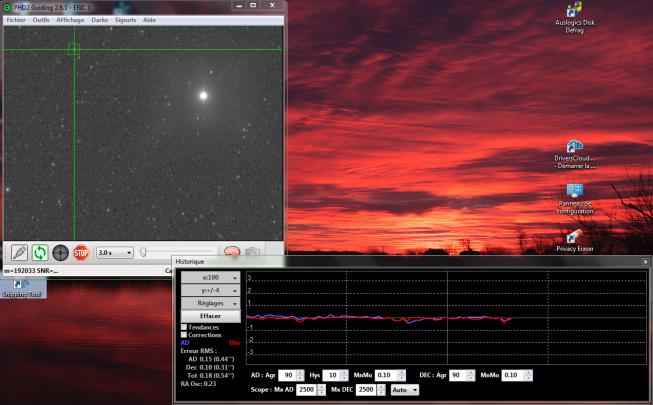Click the Historique panel title
The width and height of the screenshot is (653, 405).
coord(190,262)
